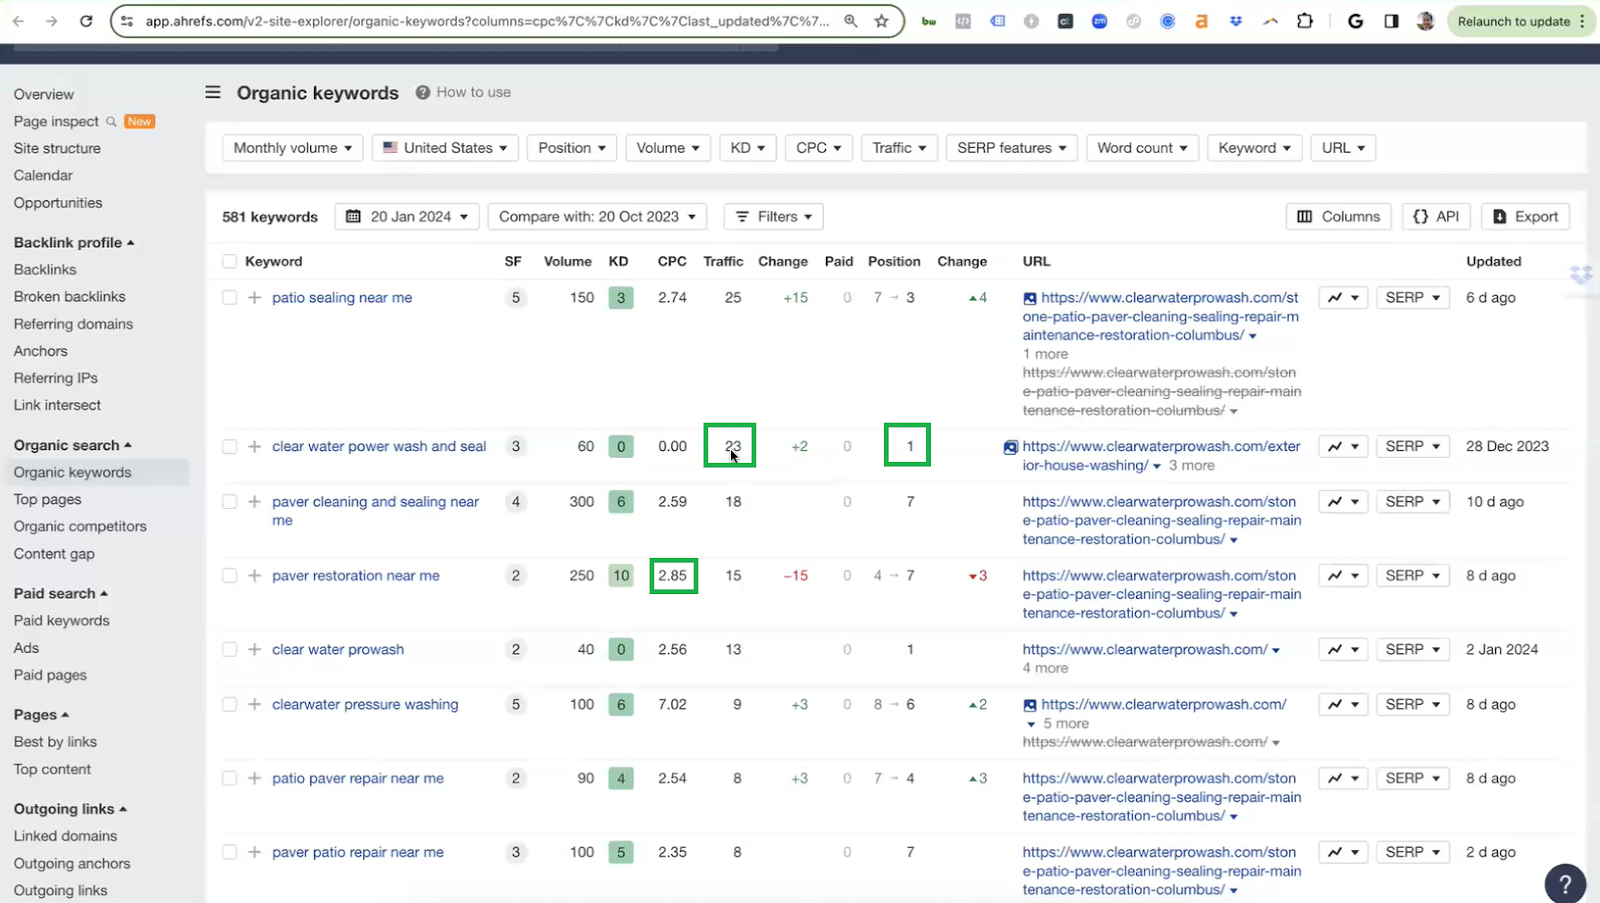Toggle the browser side panel icon

[x=1391, y=21]
